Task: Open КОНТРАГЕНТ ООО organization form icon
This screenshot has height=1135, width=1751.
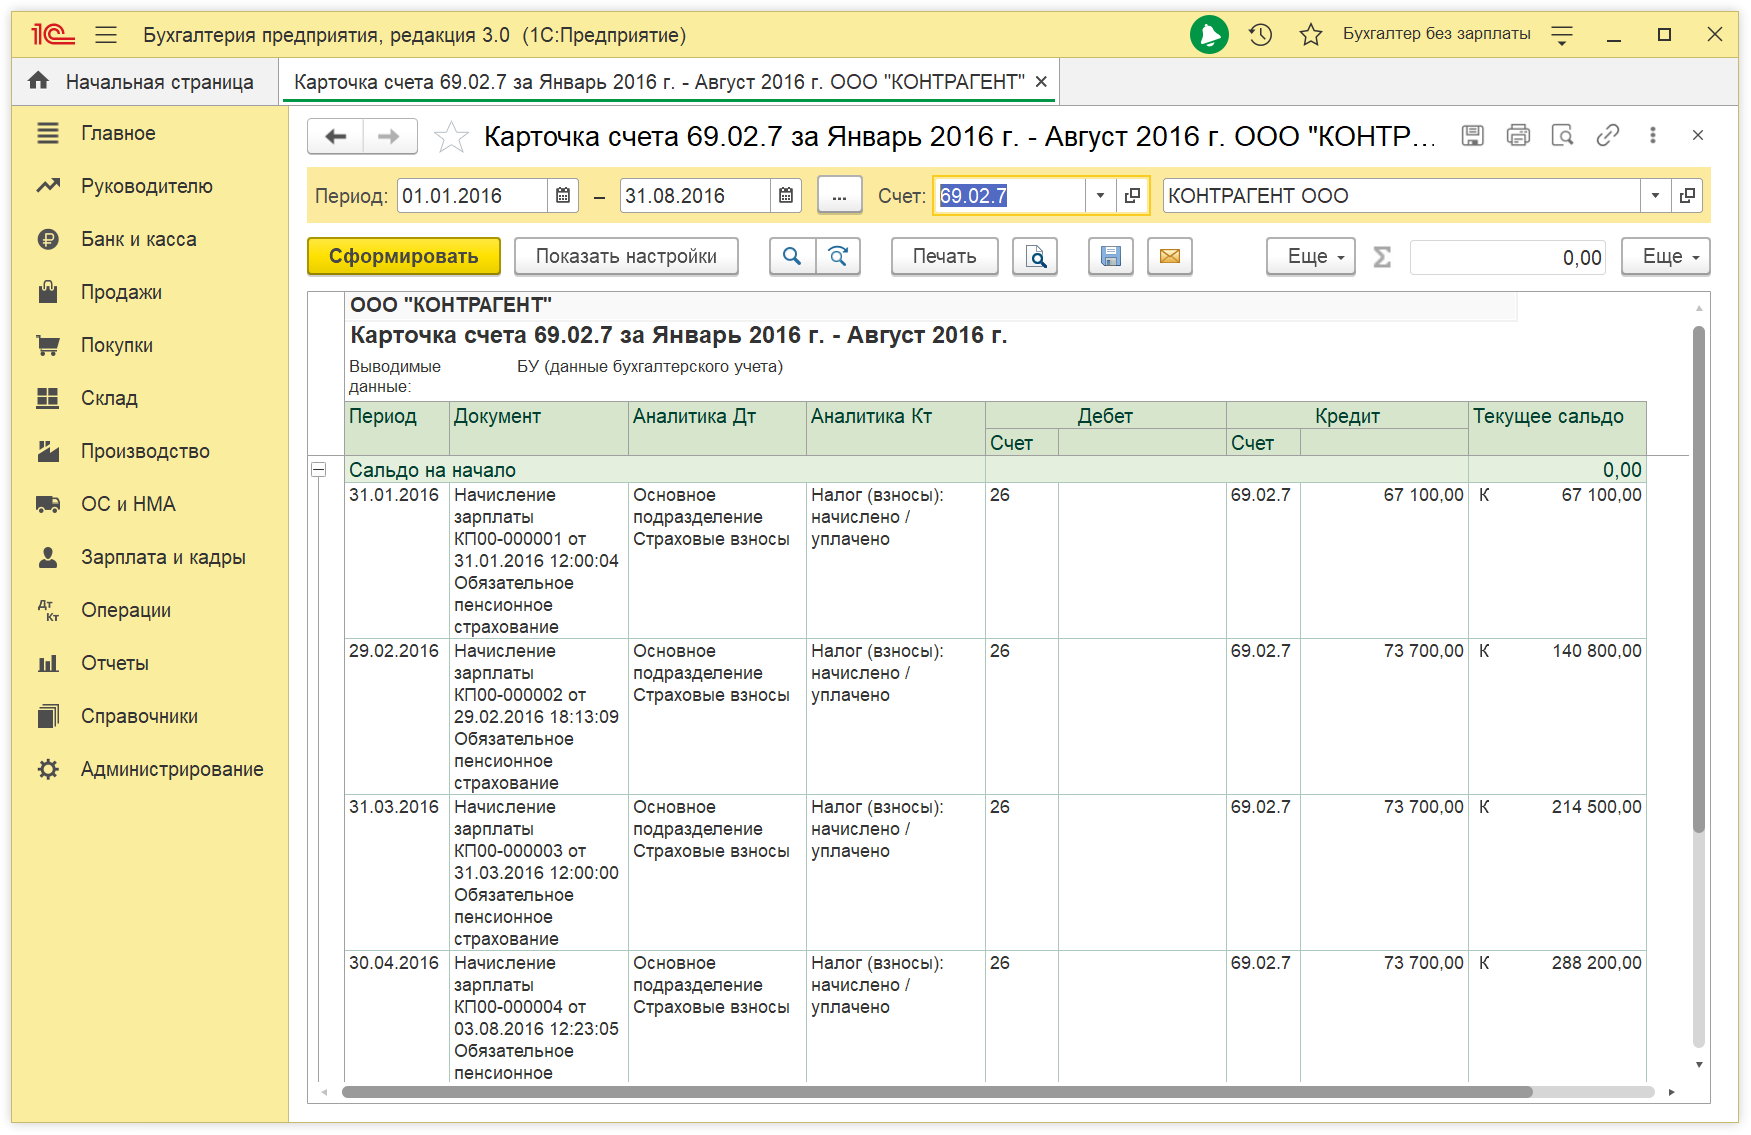Action: tap(1687, 196)
